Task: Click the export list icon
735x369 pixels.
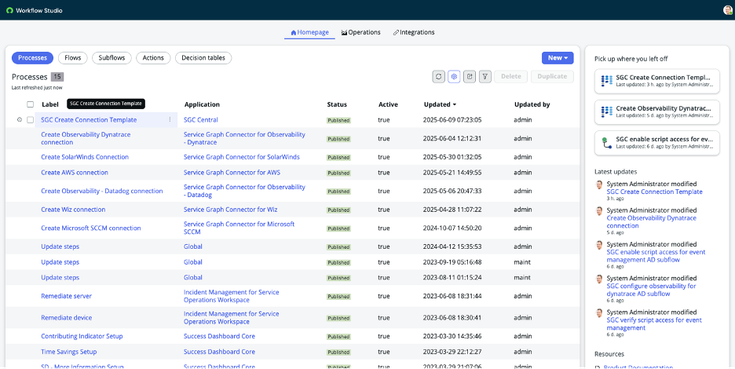Action: click(469, 76)
